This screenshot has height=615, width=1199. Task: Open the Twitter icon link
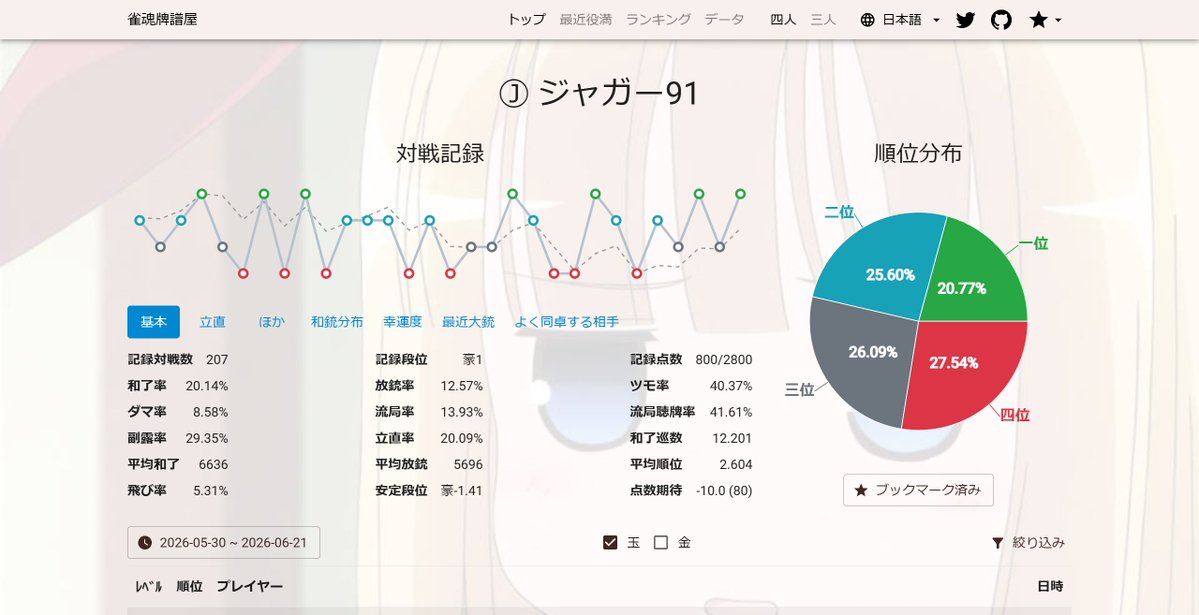click(x=965, y=20)
